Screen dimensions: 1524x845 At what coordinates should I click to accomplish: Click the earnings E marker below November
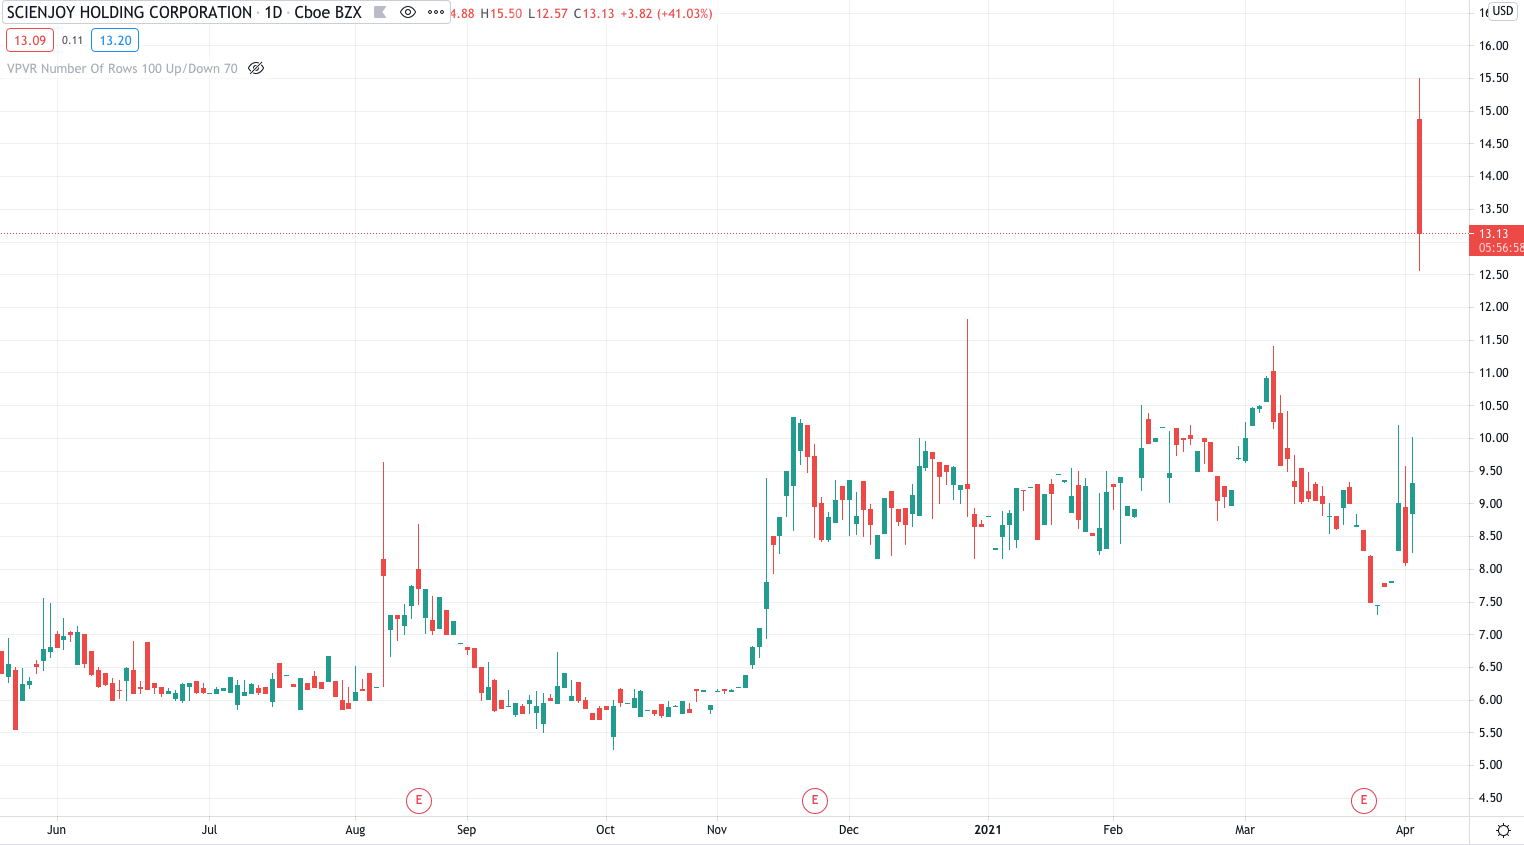815,800
